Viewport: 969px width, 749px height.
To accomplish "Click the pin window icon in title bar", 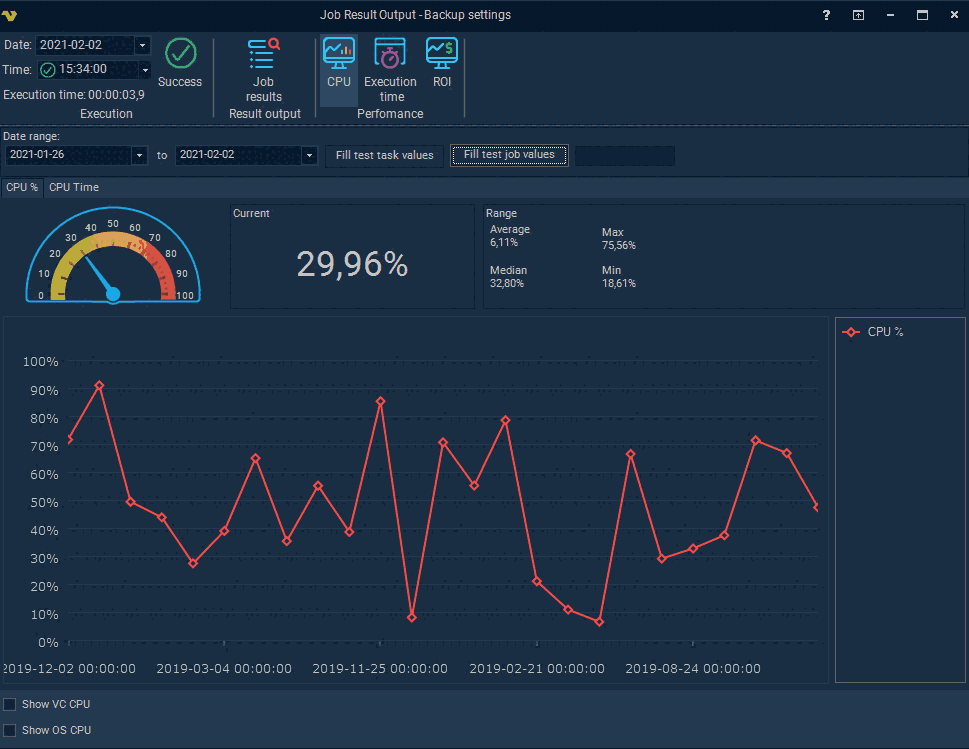I will pos(858,15).
